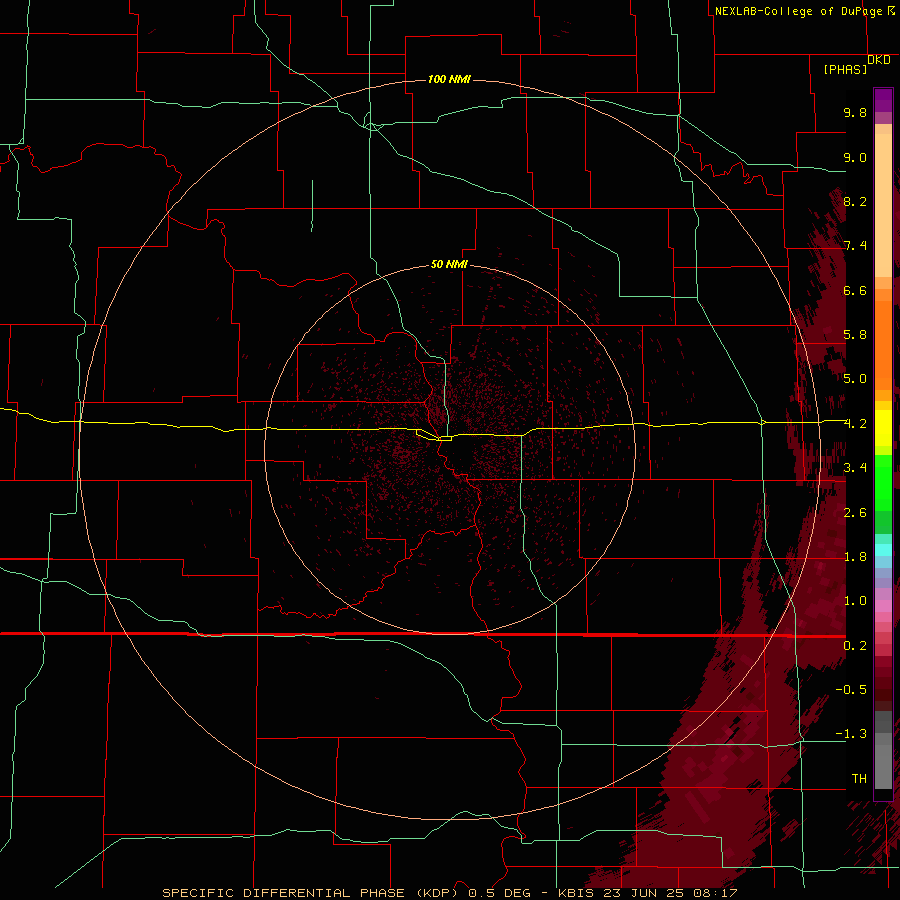900x900 pixels.
Task: Click the 3.4 value on the color scale
Action: tap(855, 468)
